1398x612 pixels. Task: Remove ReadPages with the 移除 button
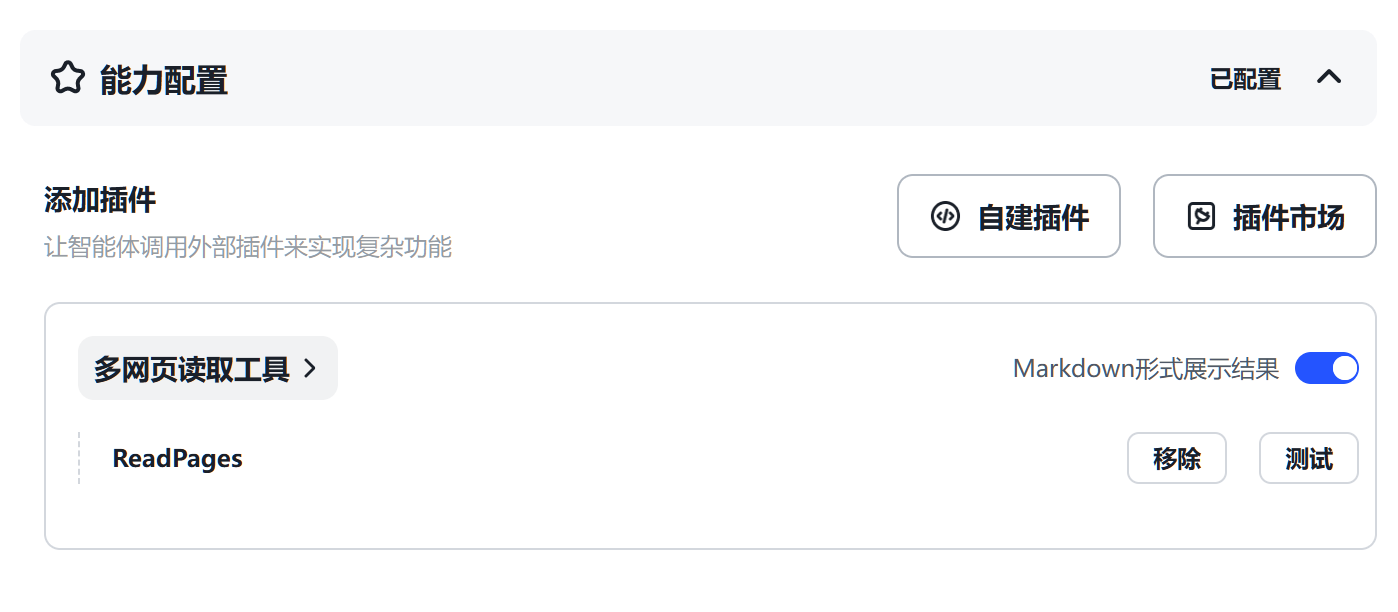[x=1176, y=459]
